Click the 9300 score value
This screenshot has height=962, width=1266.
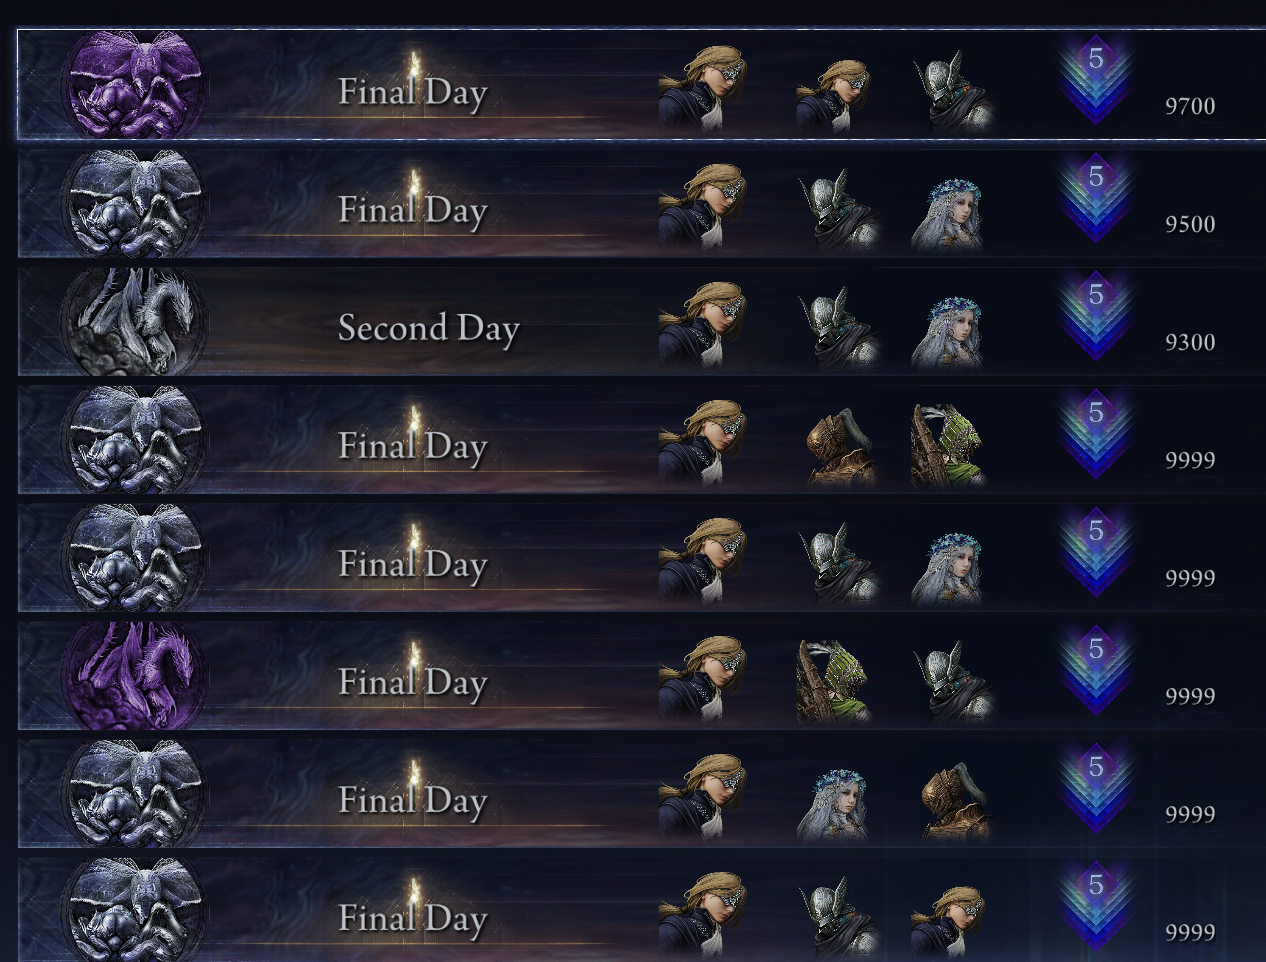1190,342
